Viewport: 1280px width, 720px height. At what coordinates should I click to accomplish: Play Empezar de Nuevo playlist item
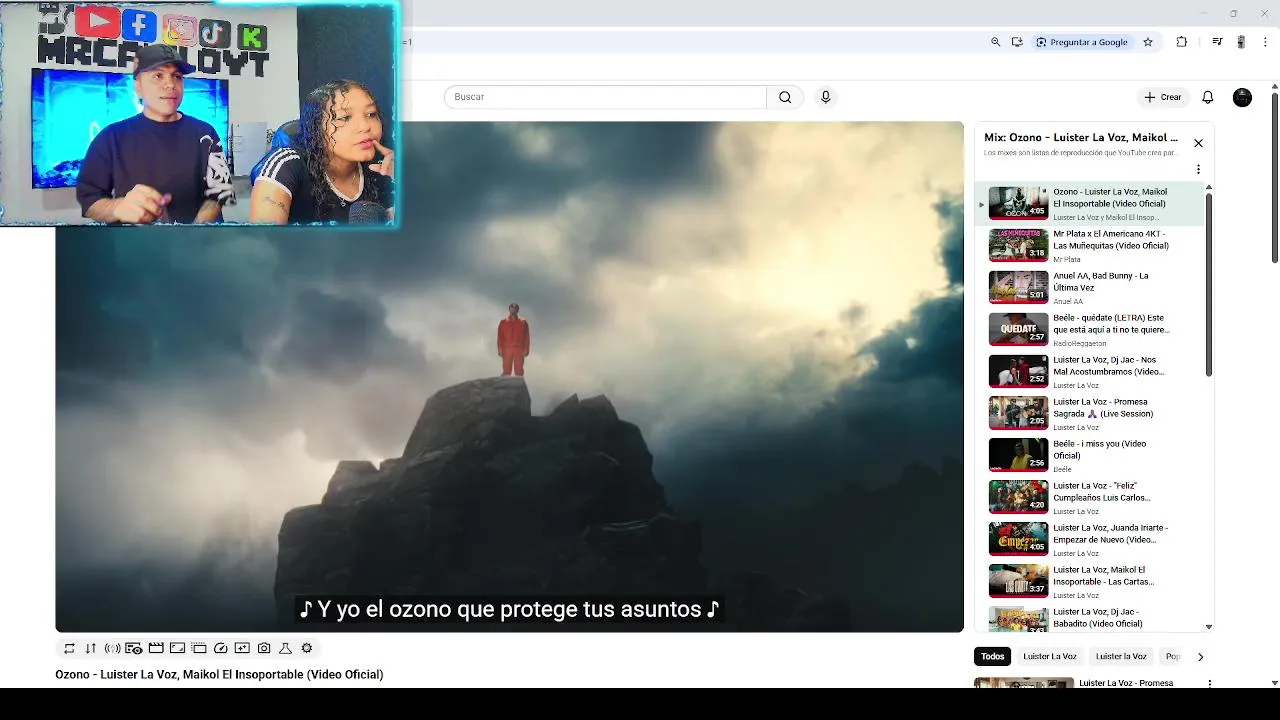click(1090, 539)
